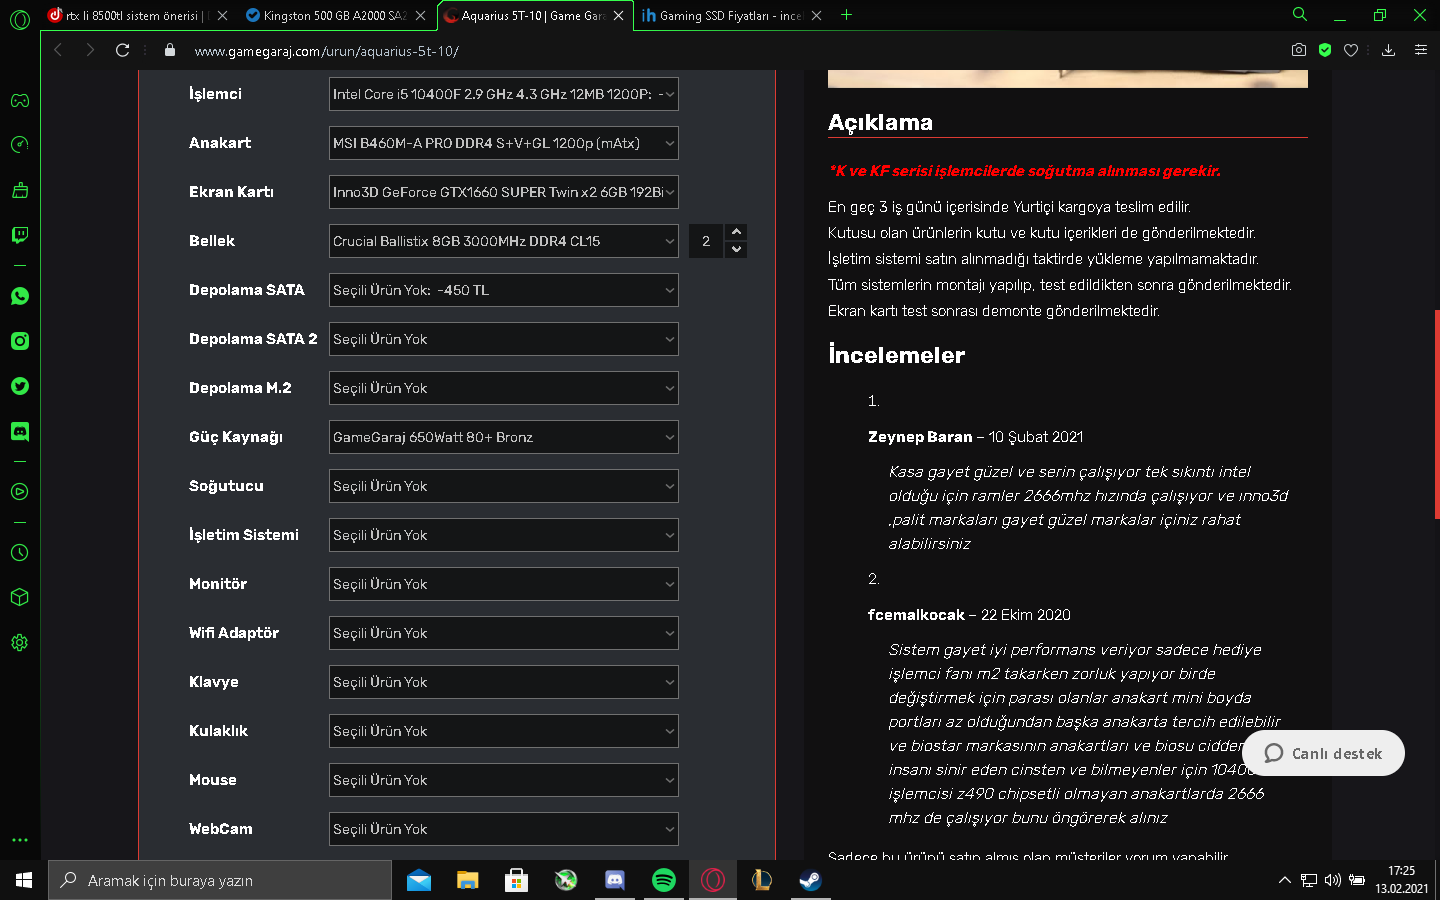Open the Wifi Adaptör dropdown
Image resolution: width=1440 pixels, height=900 pixels.
pyautogui.click(x=504, y=633)
